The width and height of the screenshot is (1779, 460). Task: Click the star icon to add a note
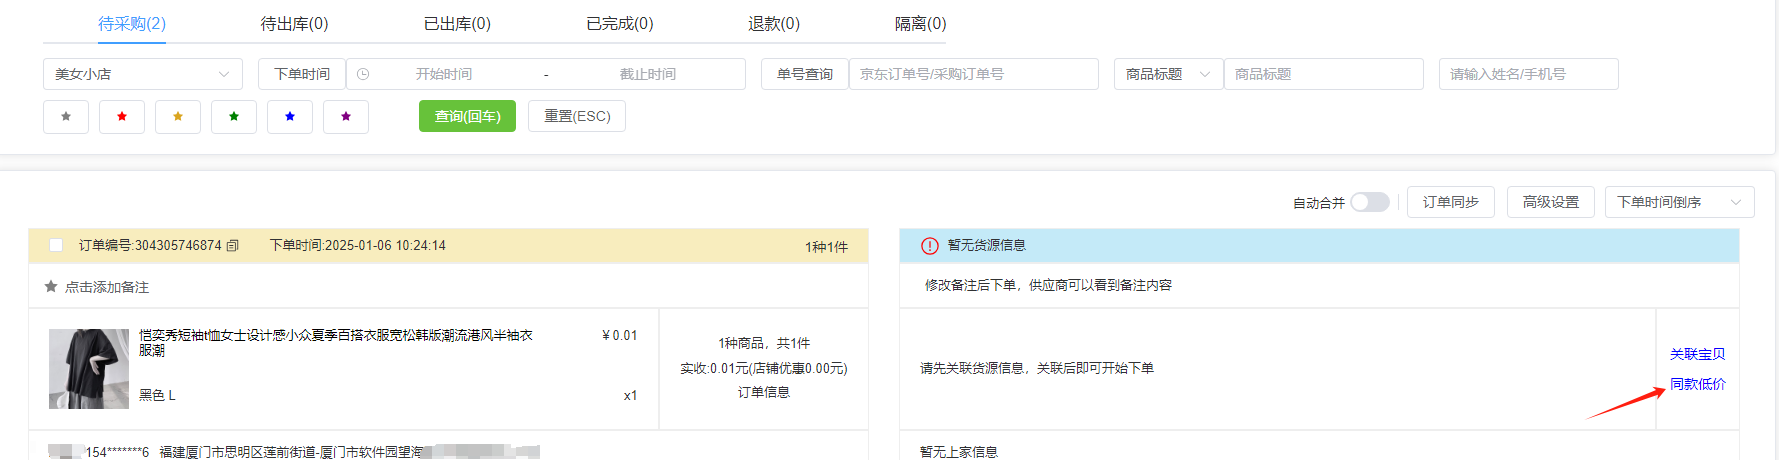coord(51,287)
